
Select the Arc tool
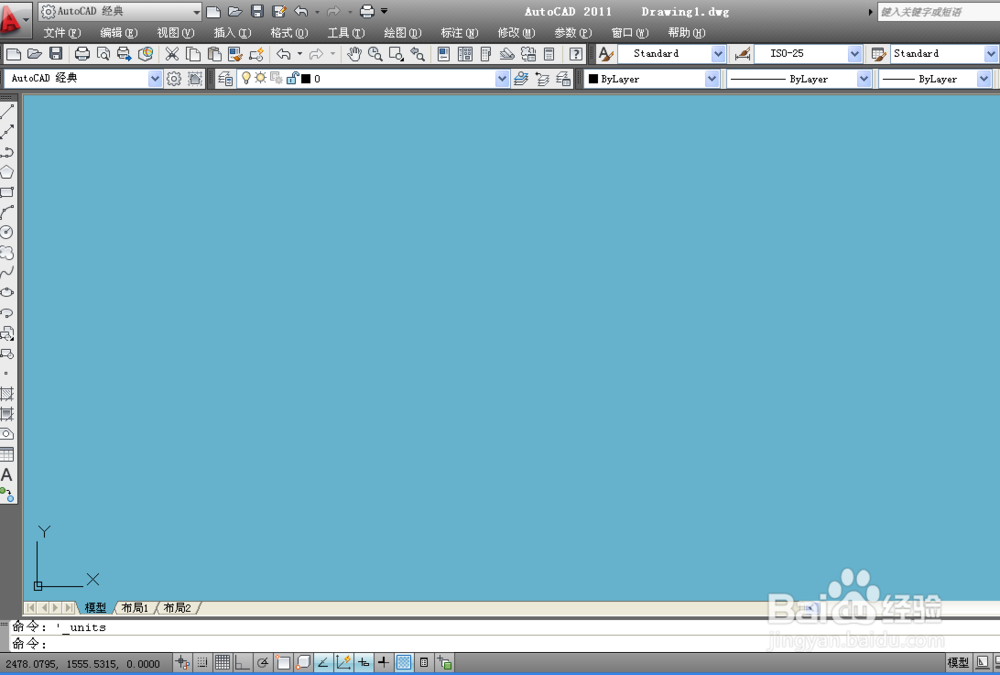coord(7,212)
